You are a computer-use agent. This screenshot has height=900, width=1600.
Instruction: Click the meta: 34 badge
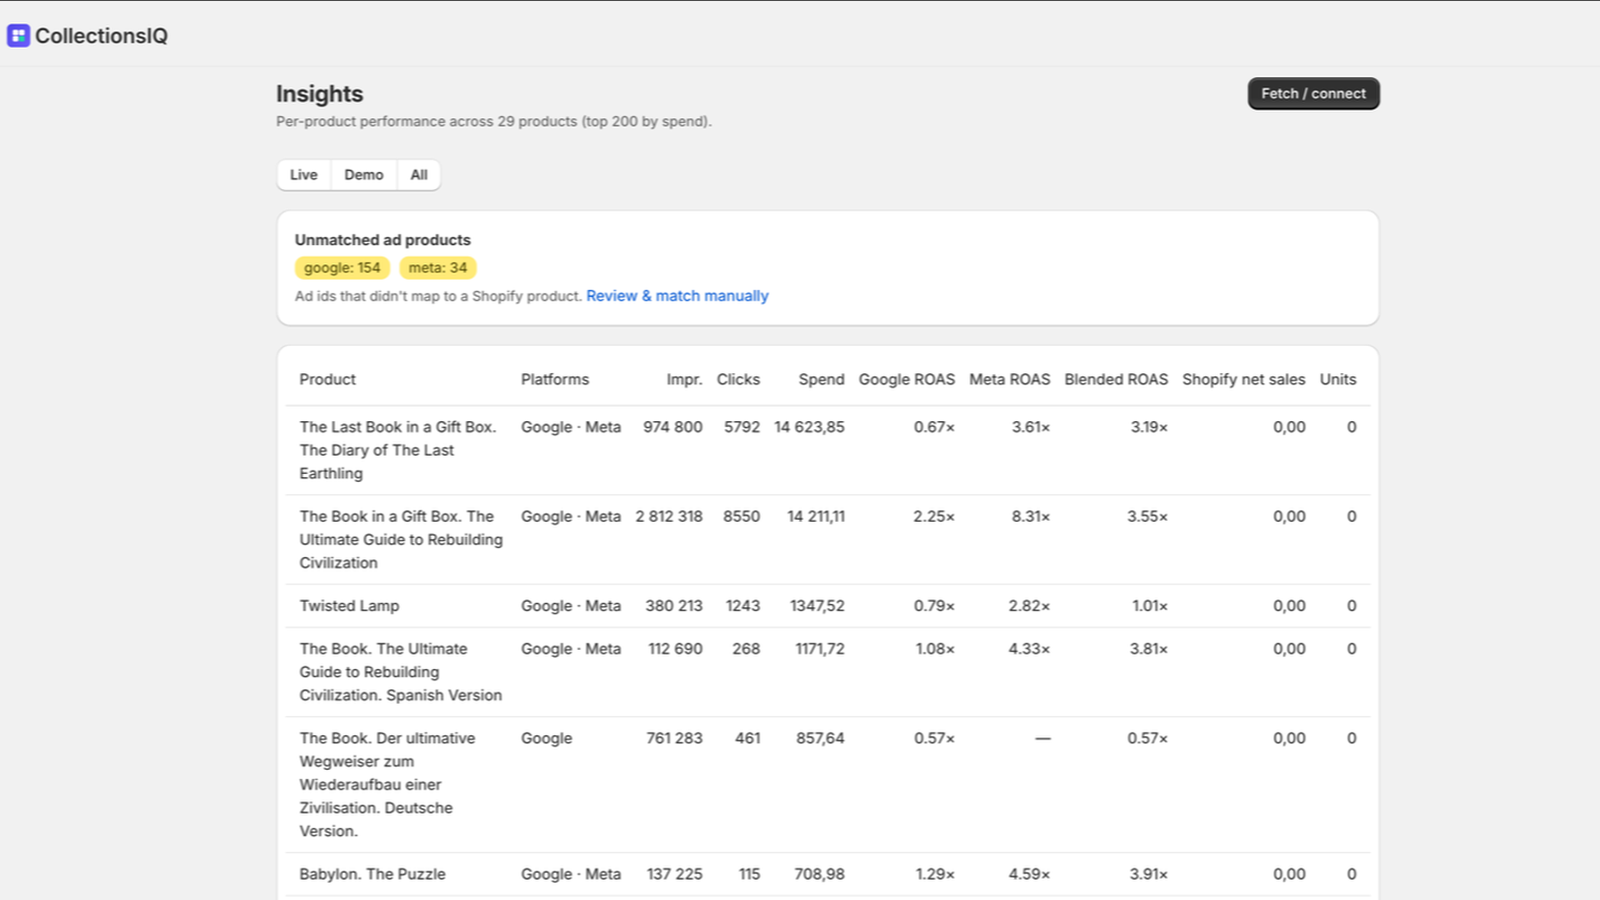click(438, 268)
